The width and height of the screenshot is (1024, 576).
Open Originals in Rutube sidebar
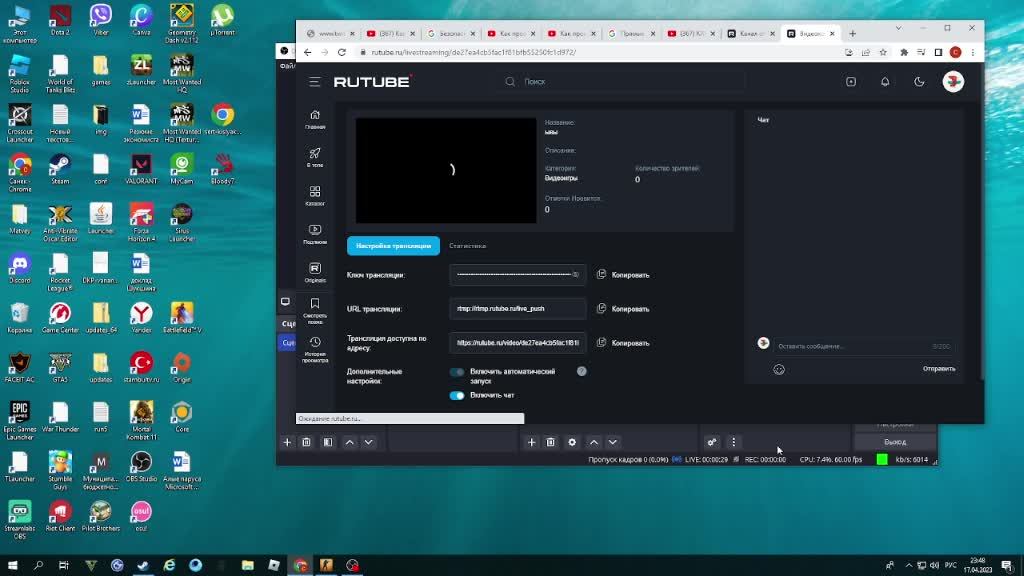315,272
